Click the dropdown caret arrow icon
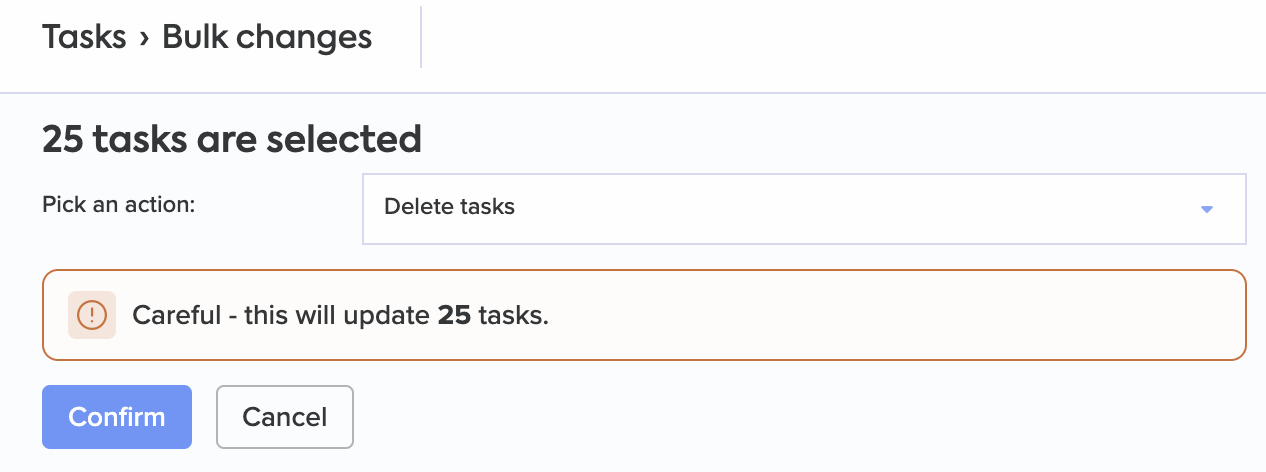Screen dimensions: 1266x472 [1206, 209]
